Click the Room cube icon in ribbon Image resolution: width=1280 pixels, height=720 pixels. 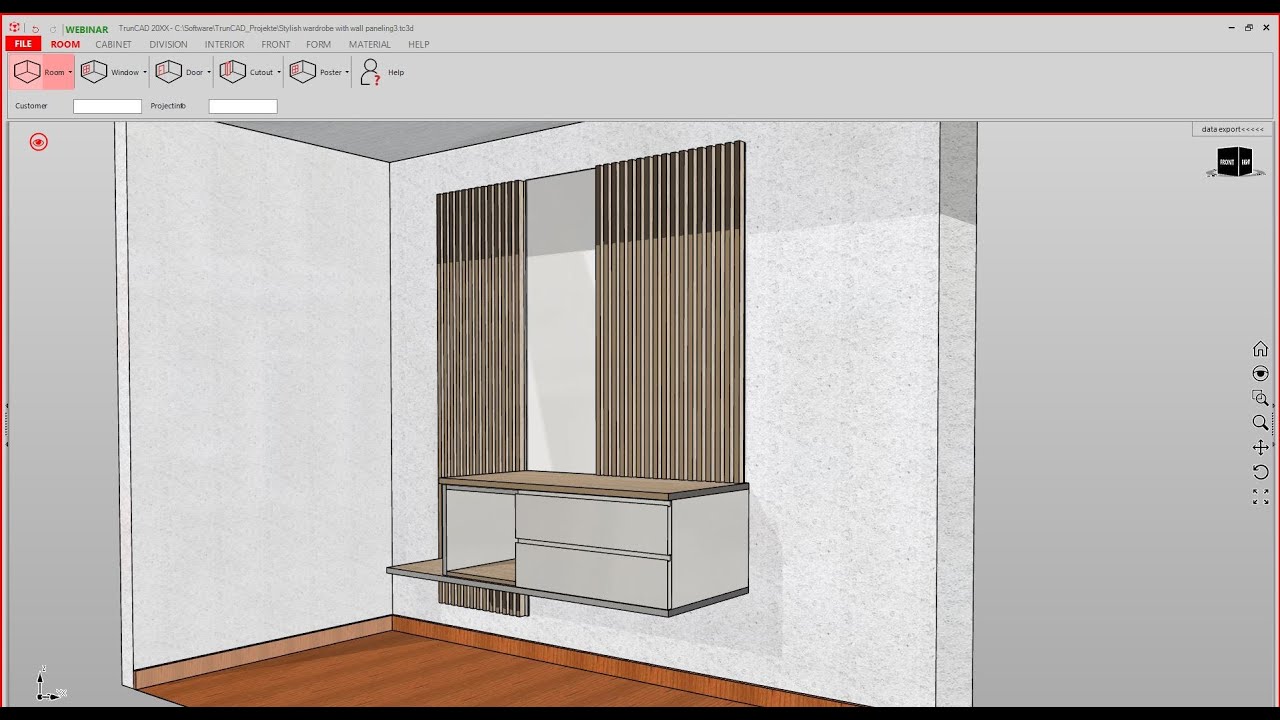(x=27, y=72)
